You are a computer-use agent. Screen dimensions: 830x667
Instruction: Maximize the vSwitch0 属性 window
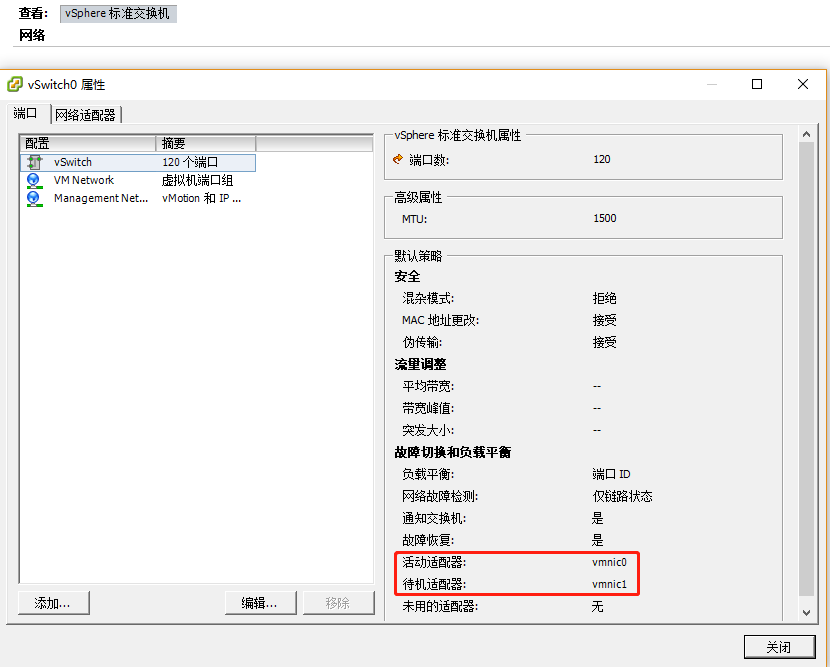(757, 84)
